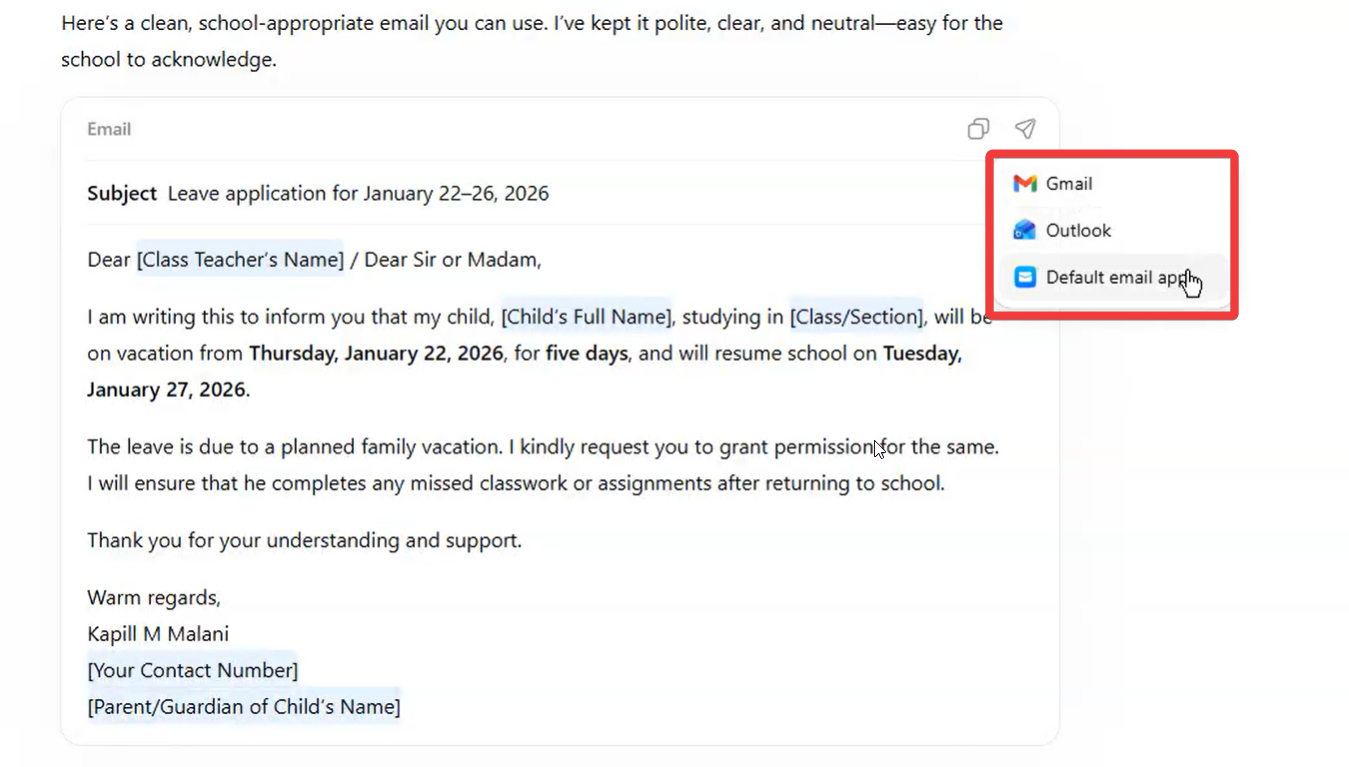Click the Outlook icon in the share menu

[x=1025, y=230]
